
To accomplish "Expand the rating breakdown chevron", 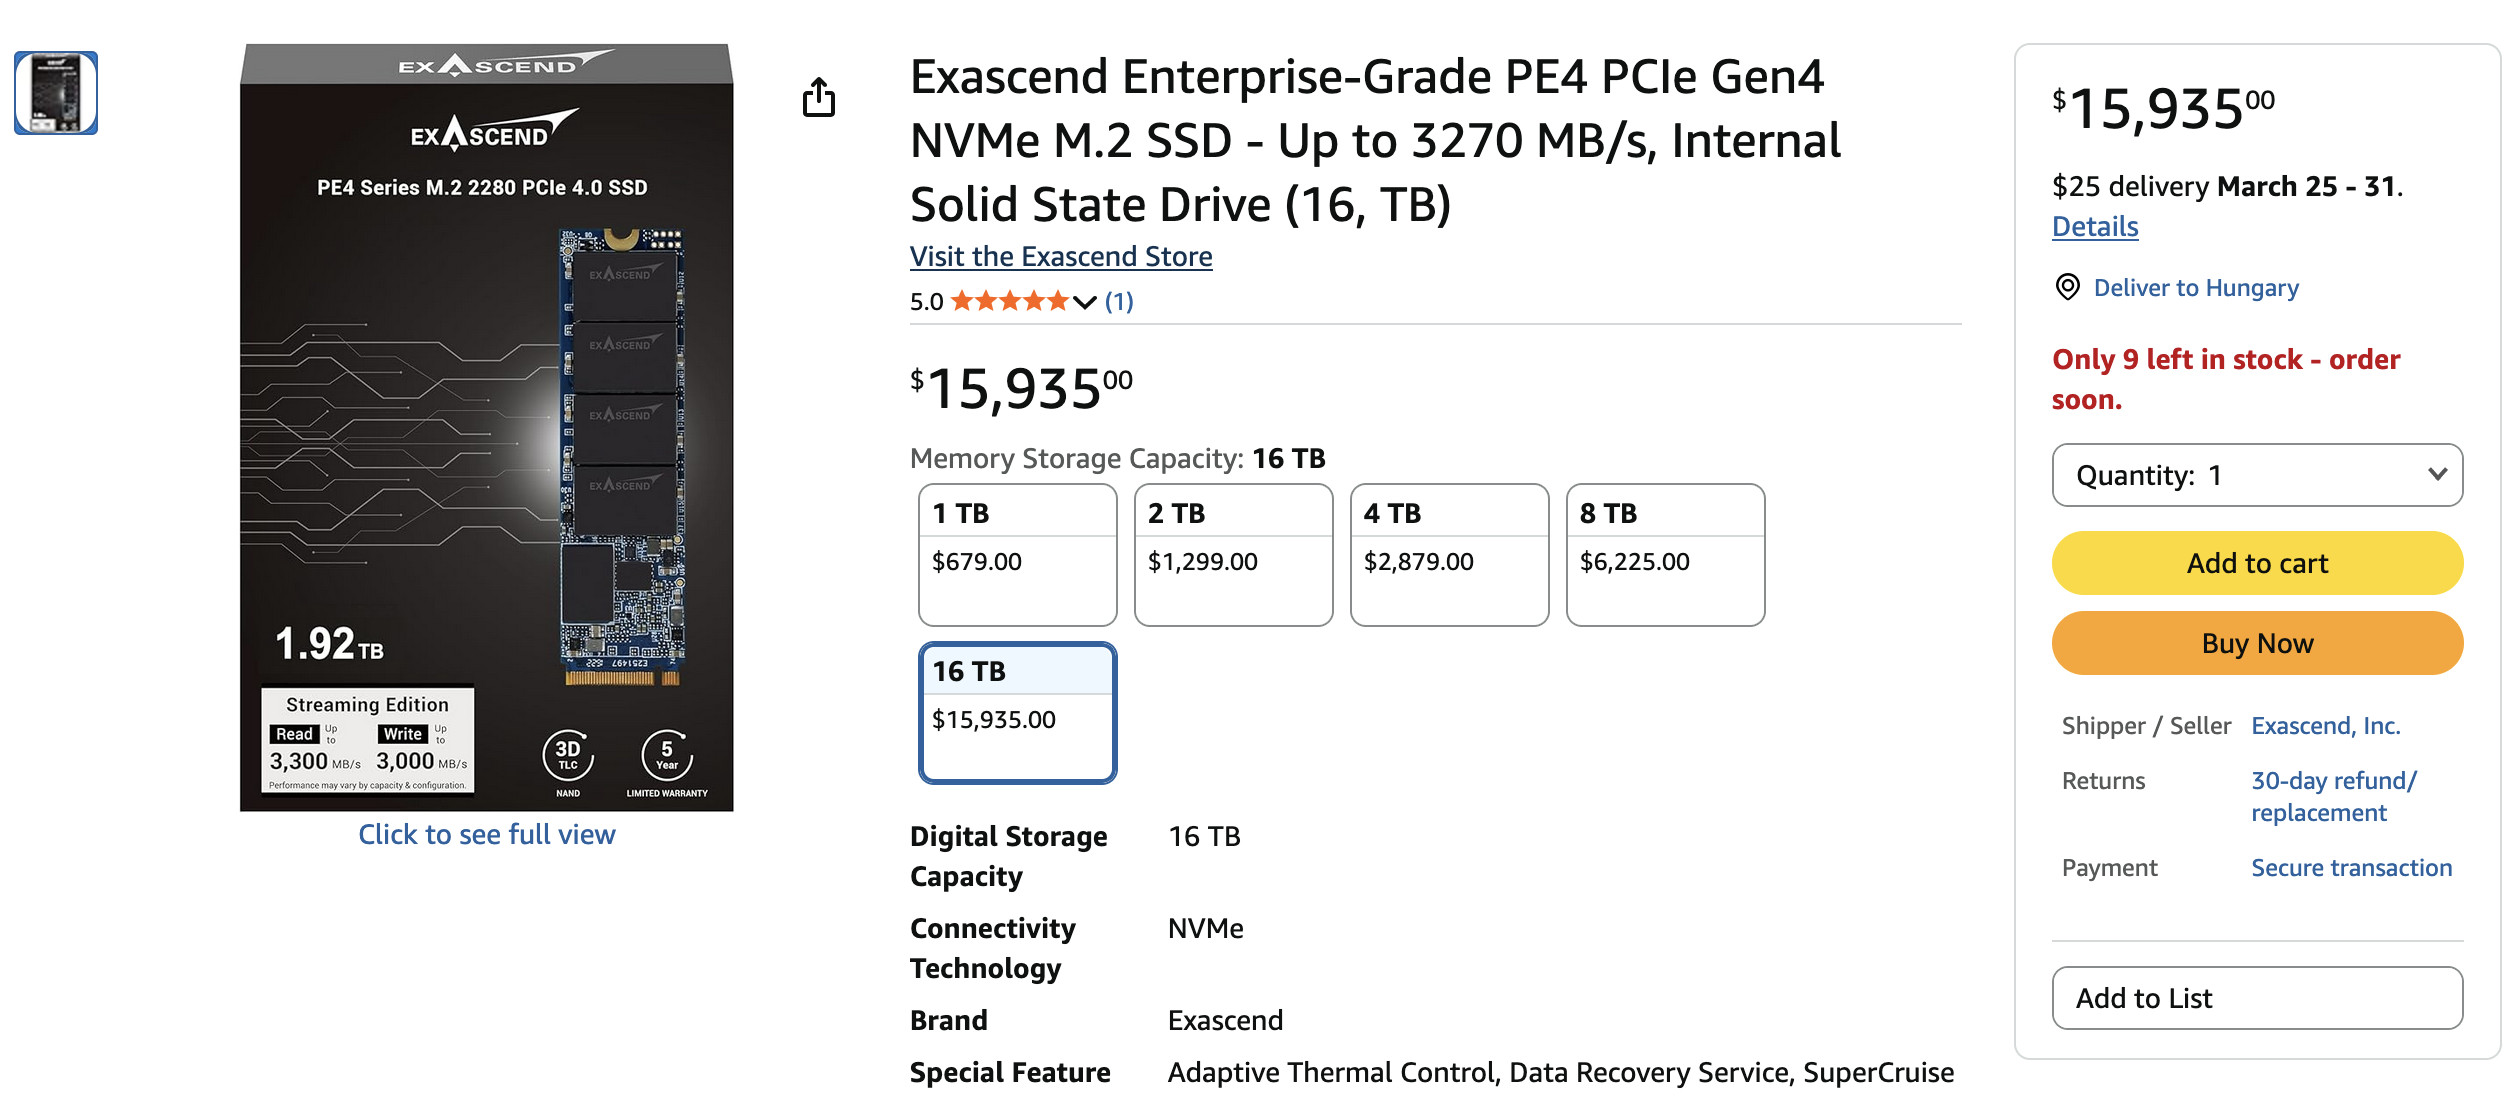I will coord(1084,302).
